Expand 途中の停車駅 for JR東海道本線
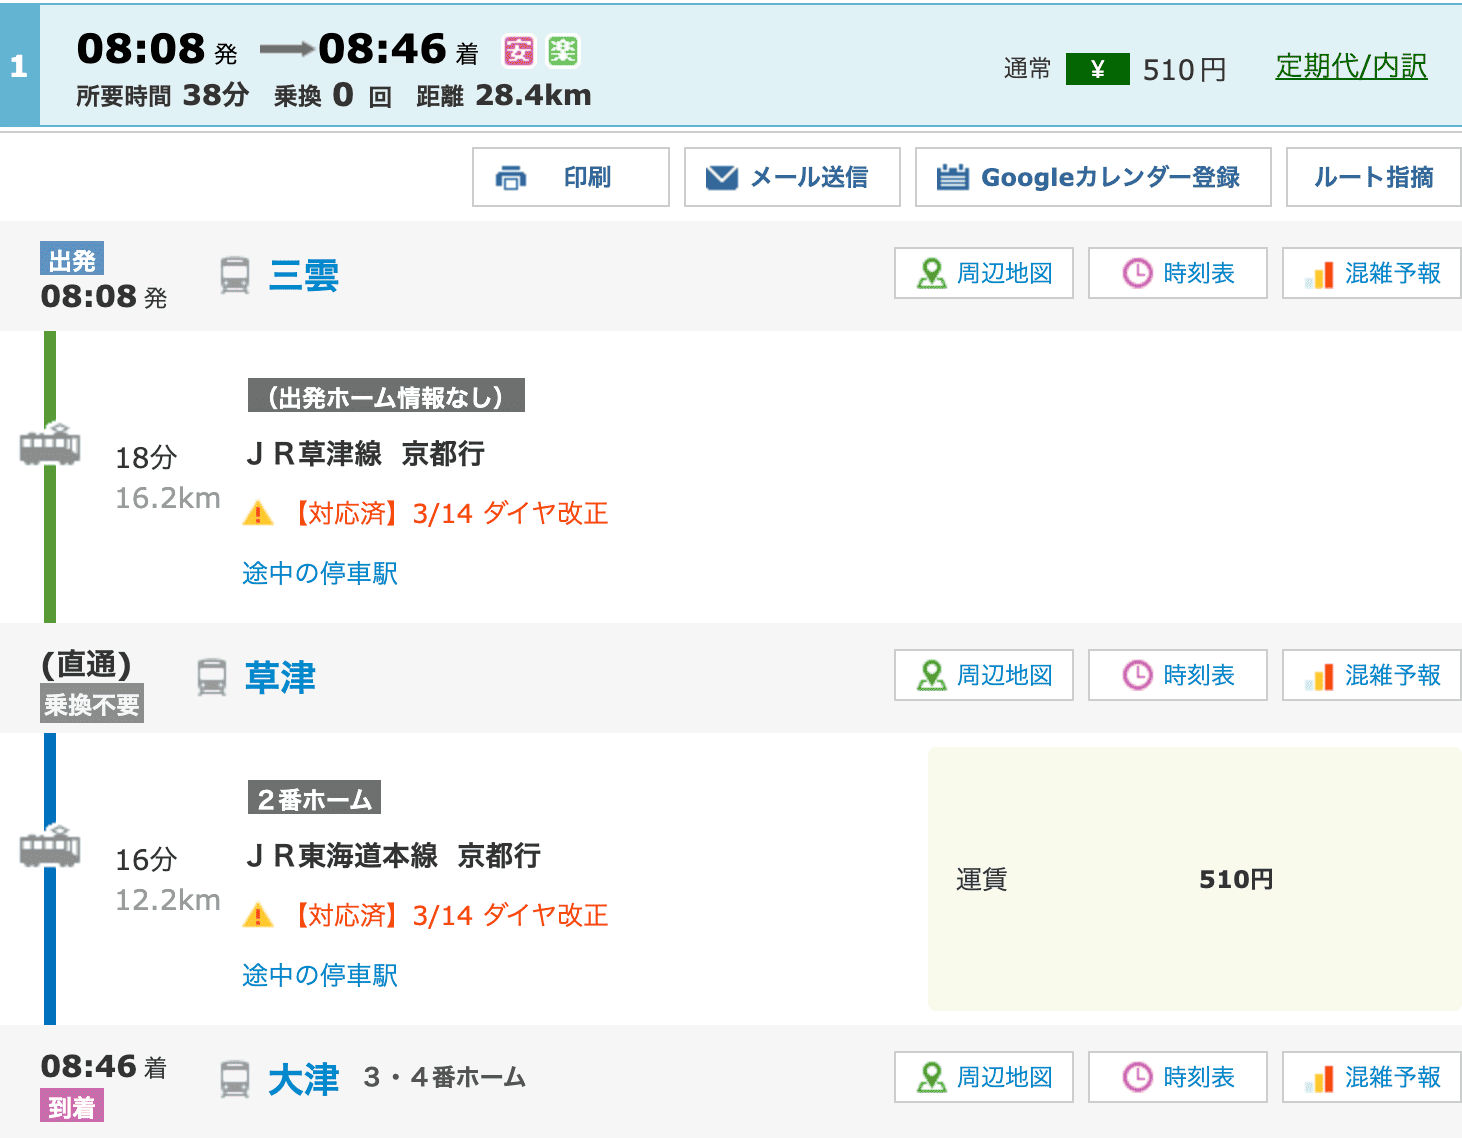Image resolution: width=1462 pixels, height=1138 pixels. [x=320, y=975]
